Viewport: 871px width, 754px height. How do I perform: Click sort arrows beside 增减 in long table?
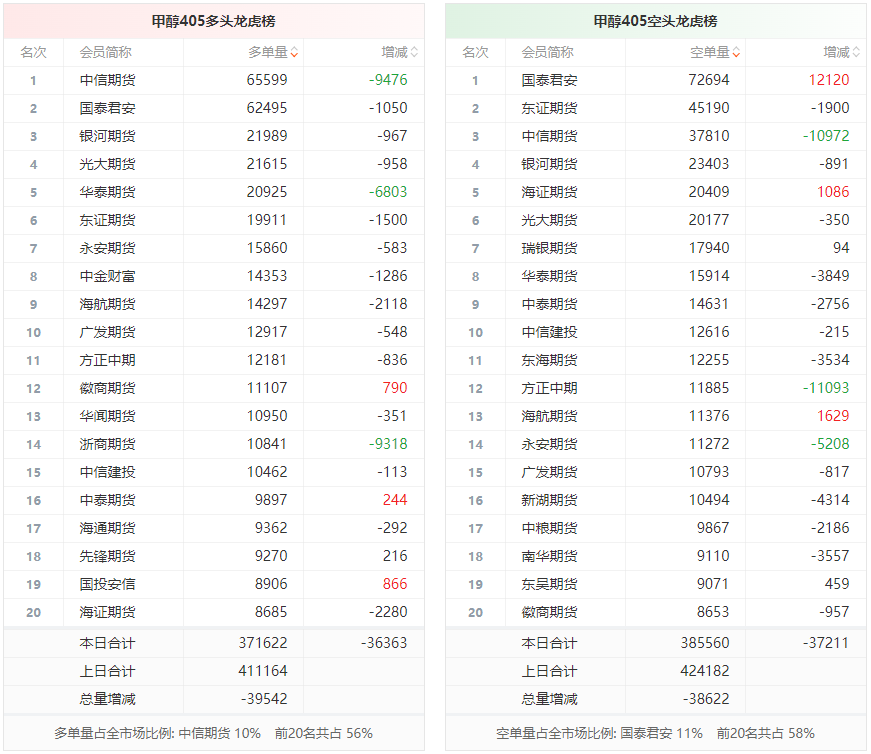click(414, 53)
